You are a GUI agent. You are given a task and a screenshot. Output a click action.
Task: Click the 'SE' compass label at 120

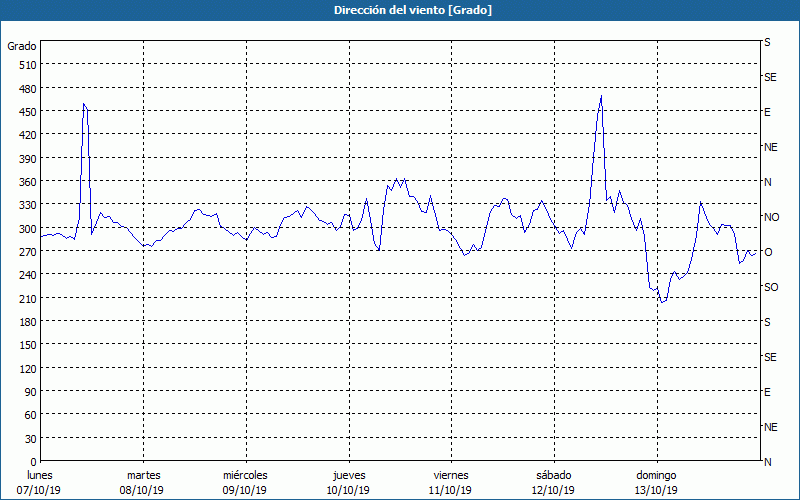[x=770, y=357]
